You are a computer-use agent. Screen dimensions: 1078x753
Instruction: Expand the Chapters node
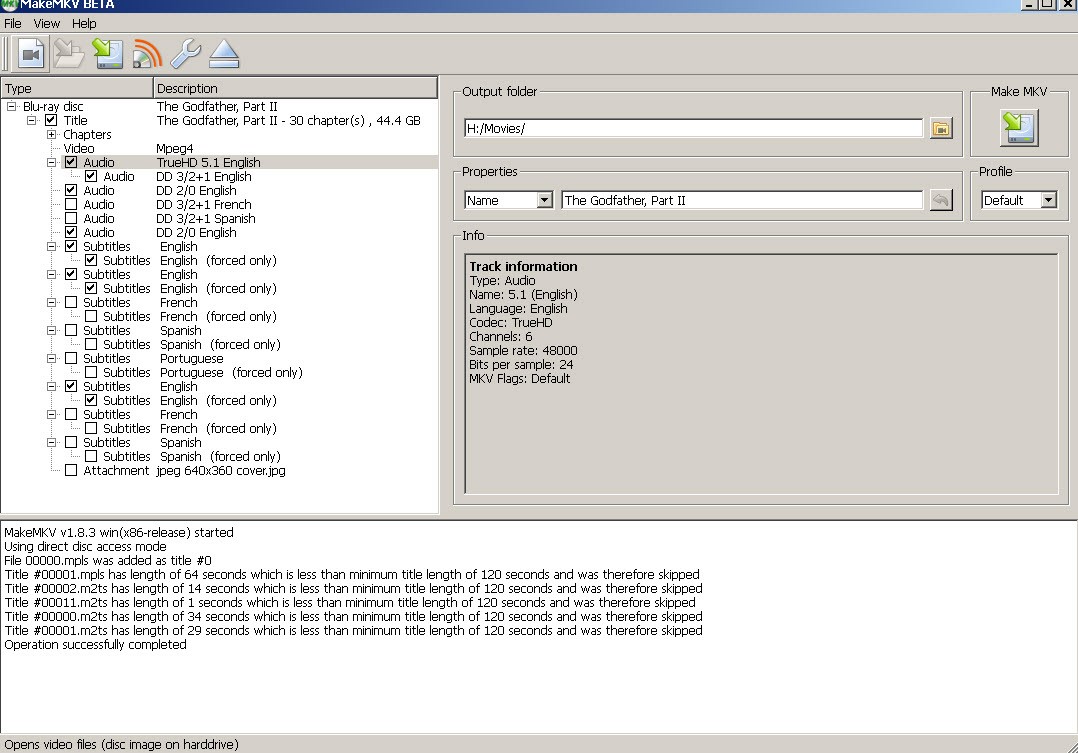[x=52, y=135]
